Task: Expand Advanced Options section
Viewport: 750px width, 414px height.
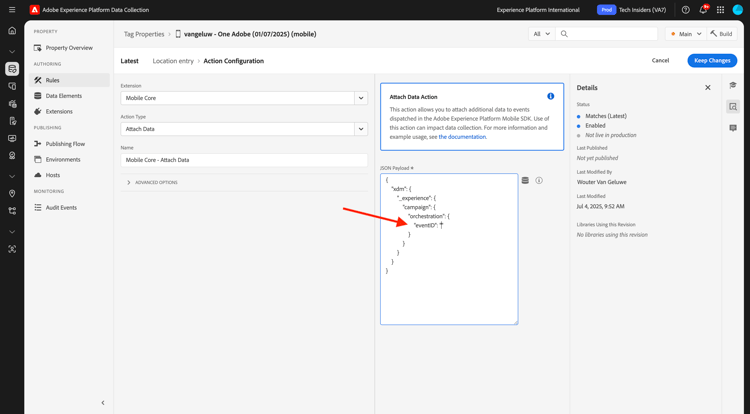Action: 152,183
